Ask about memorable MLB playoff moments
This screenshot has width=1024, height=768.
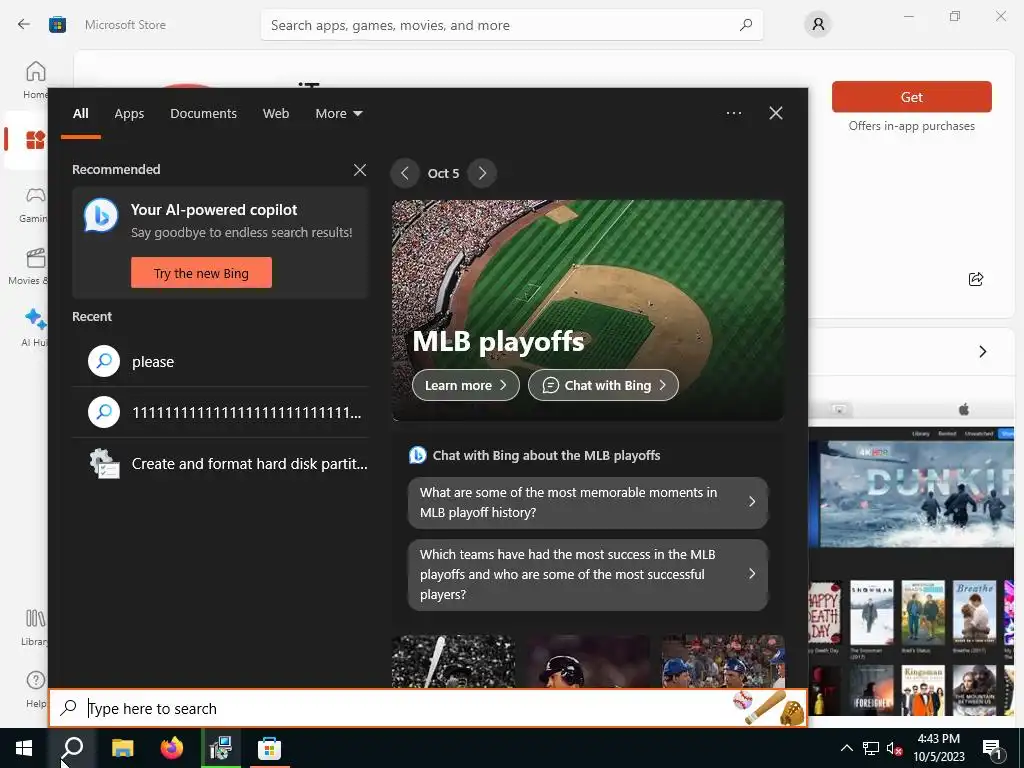click(x=588, y=502)
